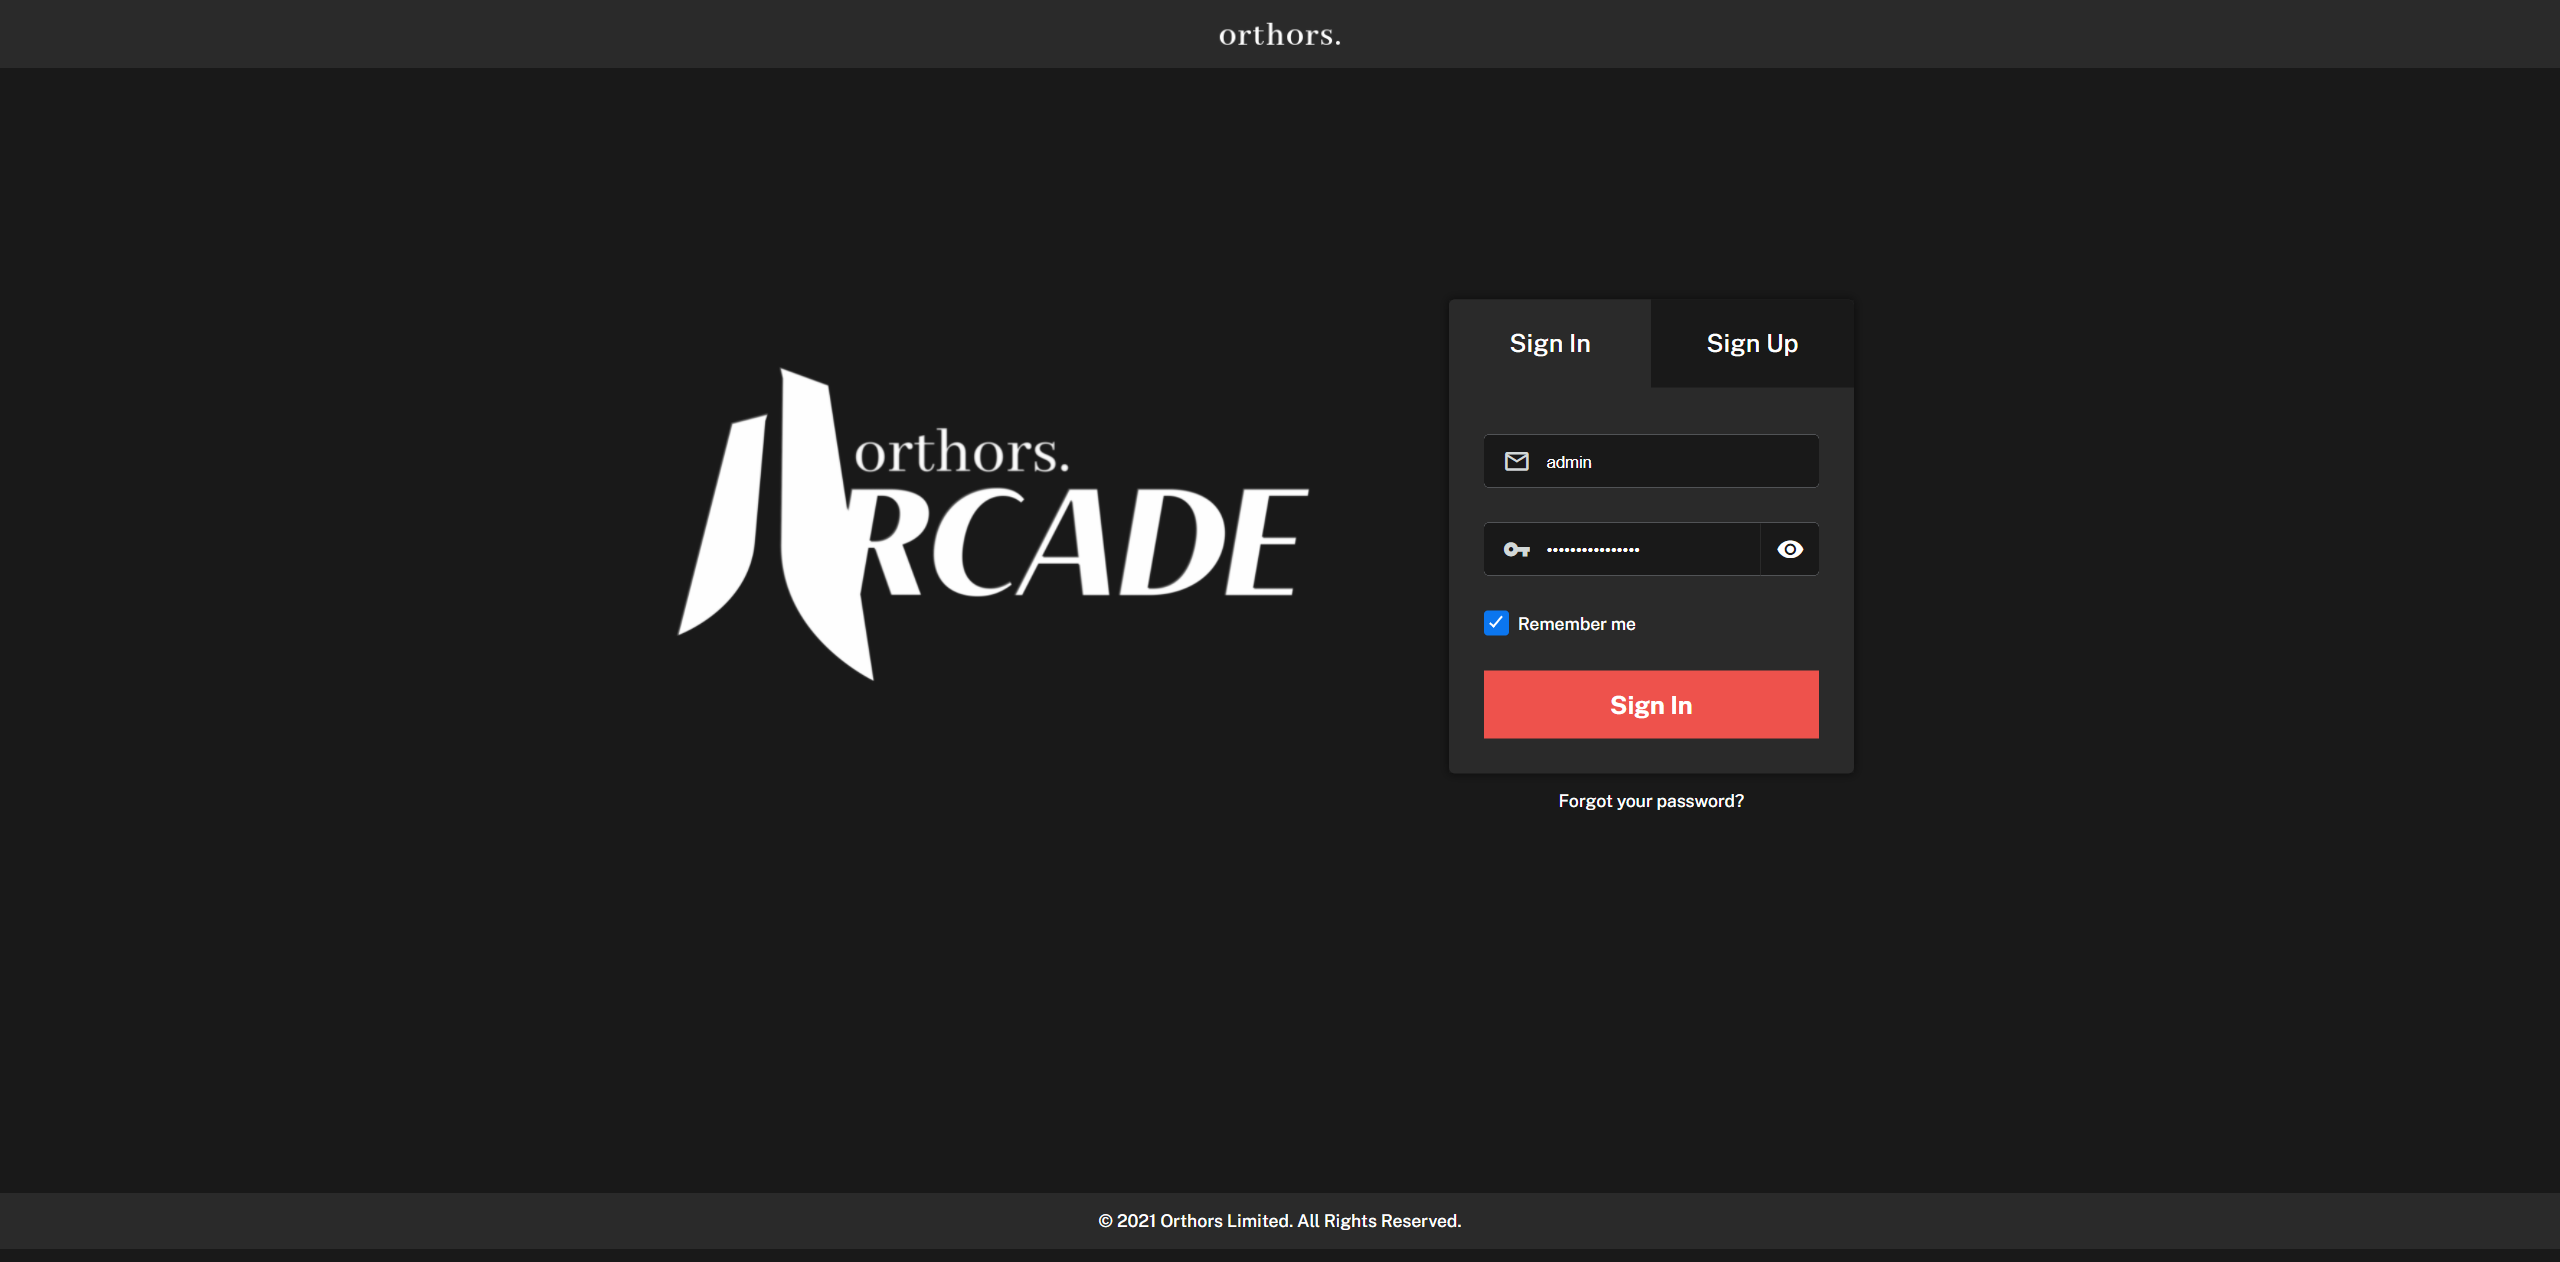Click the orthors Arcade logo image

(993, 525)
